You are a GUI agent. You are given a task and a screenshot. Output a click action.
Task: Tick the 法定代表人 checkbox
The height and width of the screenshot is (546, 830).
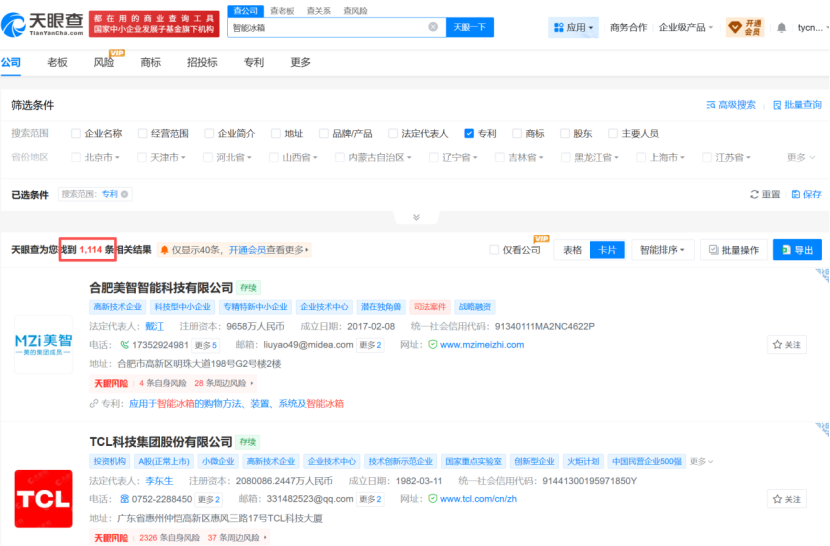point(393,133)
